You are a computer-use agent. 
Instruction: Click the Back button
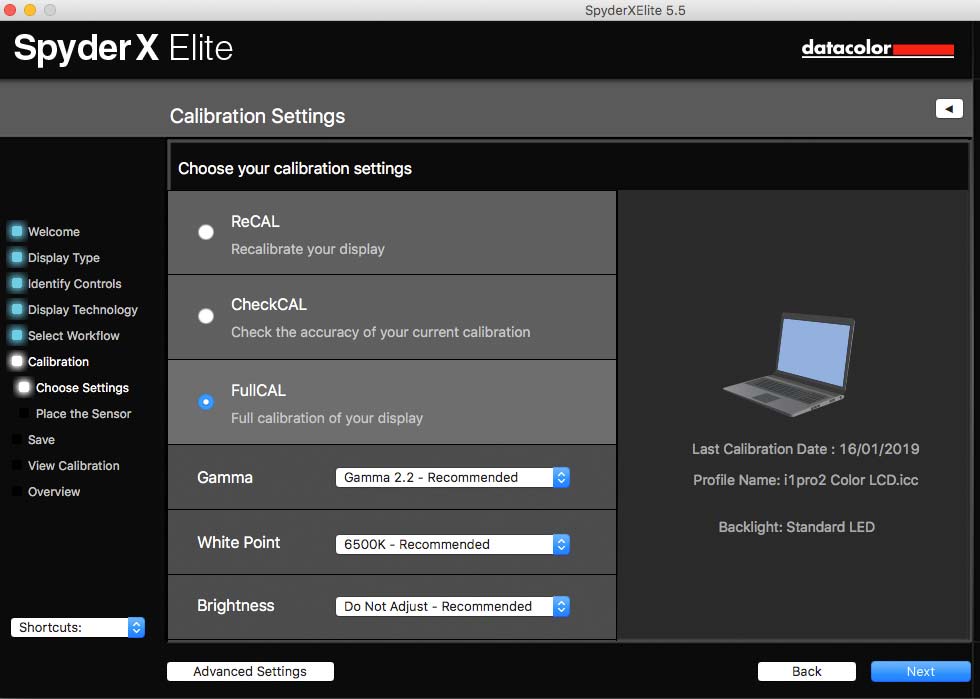pos(806,671)
